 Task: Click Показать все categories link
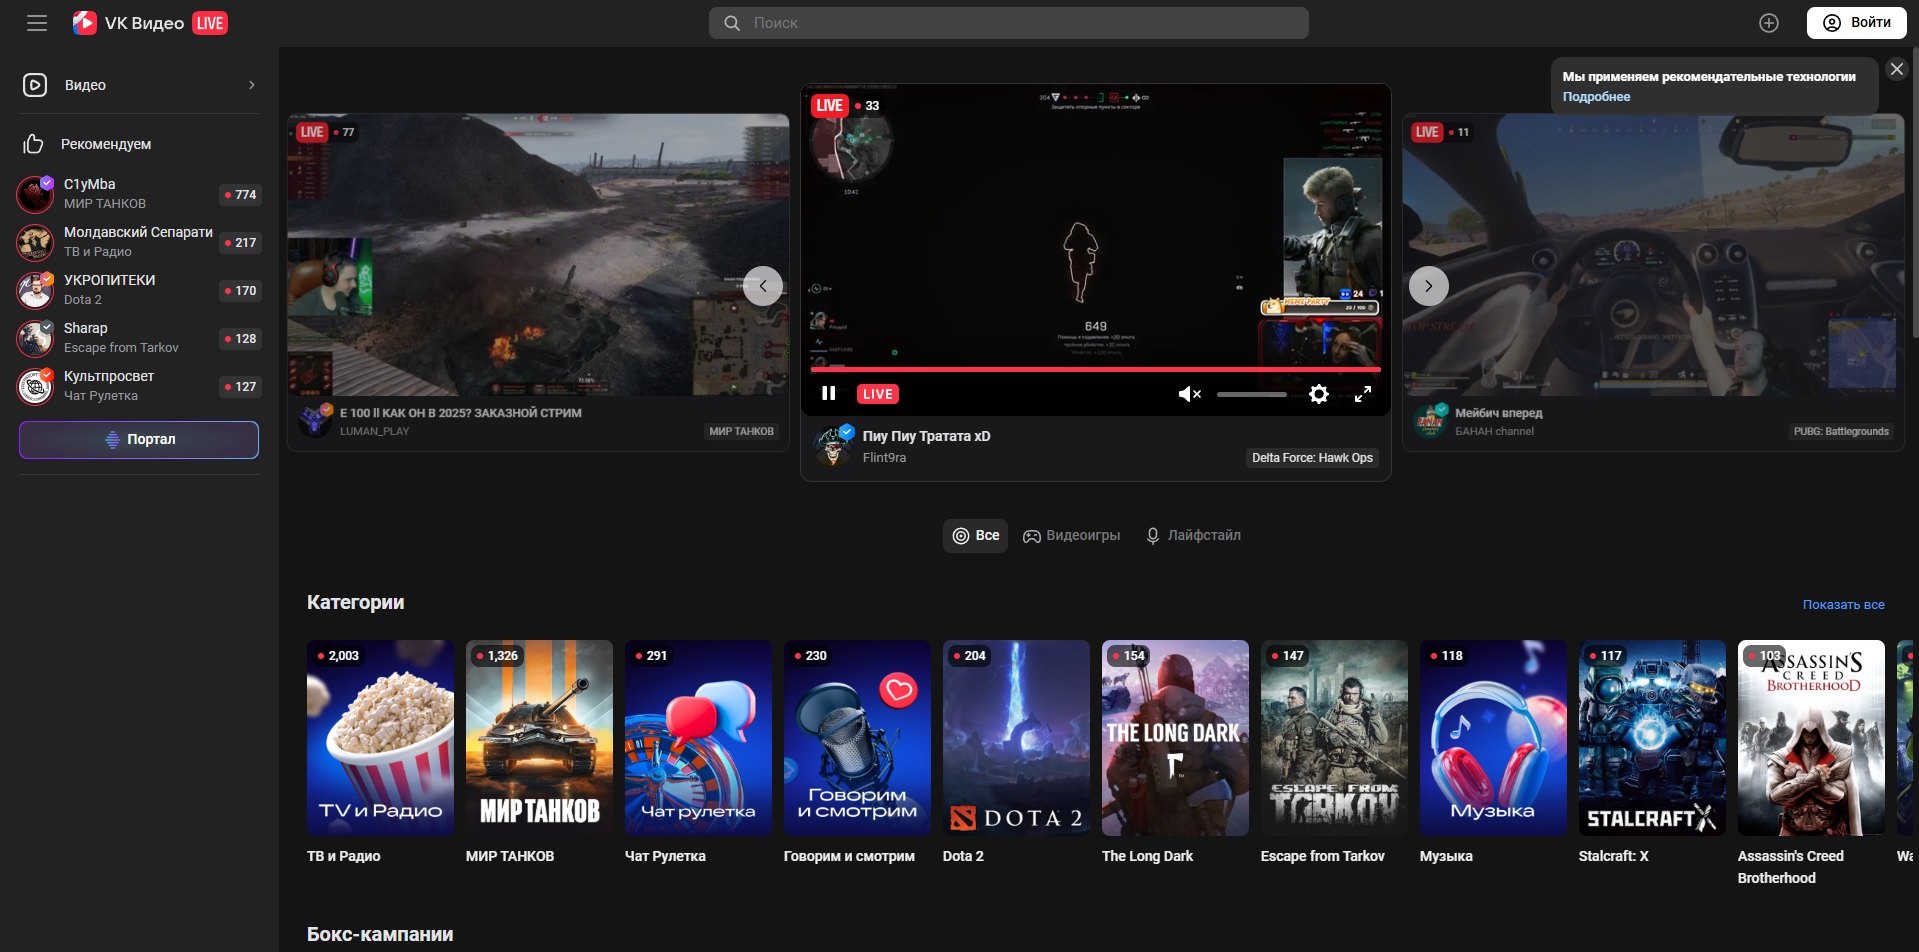click(x=1843, y=605)
